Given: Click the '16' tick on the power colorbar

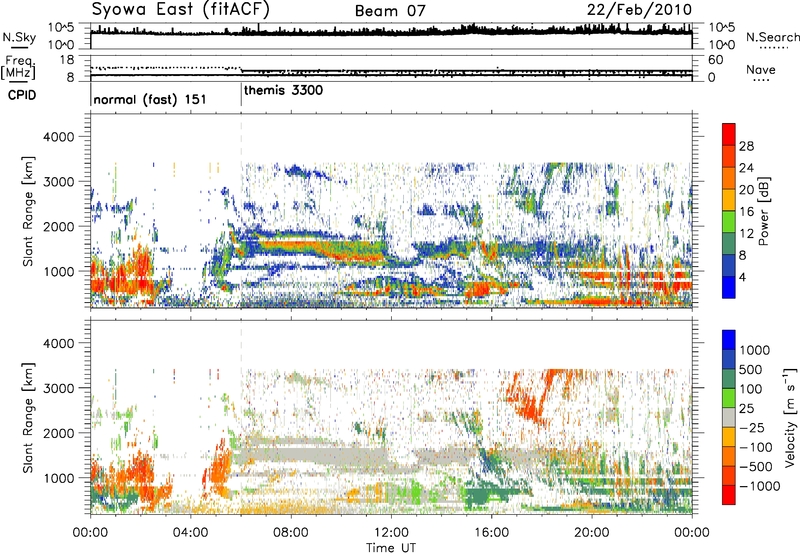Looking at the screenshot, I should pyautogui.click(x=746, y=212).
